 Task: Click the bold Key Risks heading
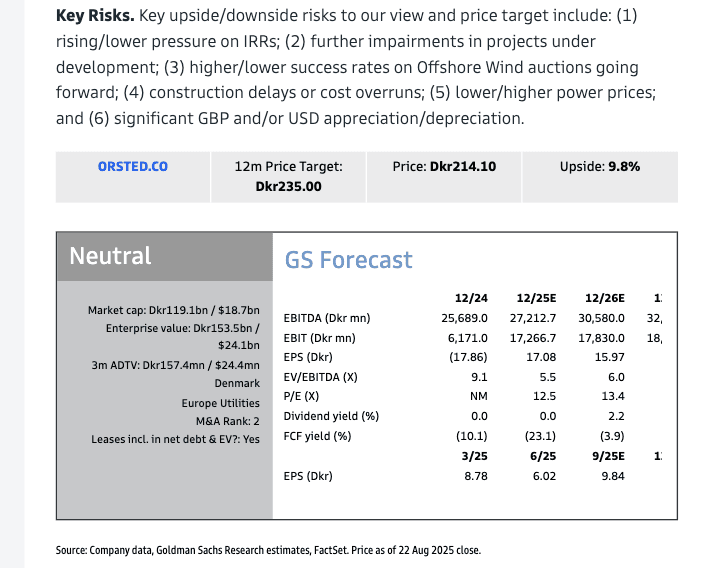click(x=95, y=16)
